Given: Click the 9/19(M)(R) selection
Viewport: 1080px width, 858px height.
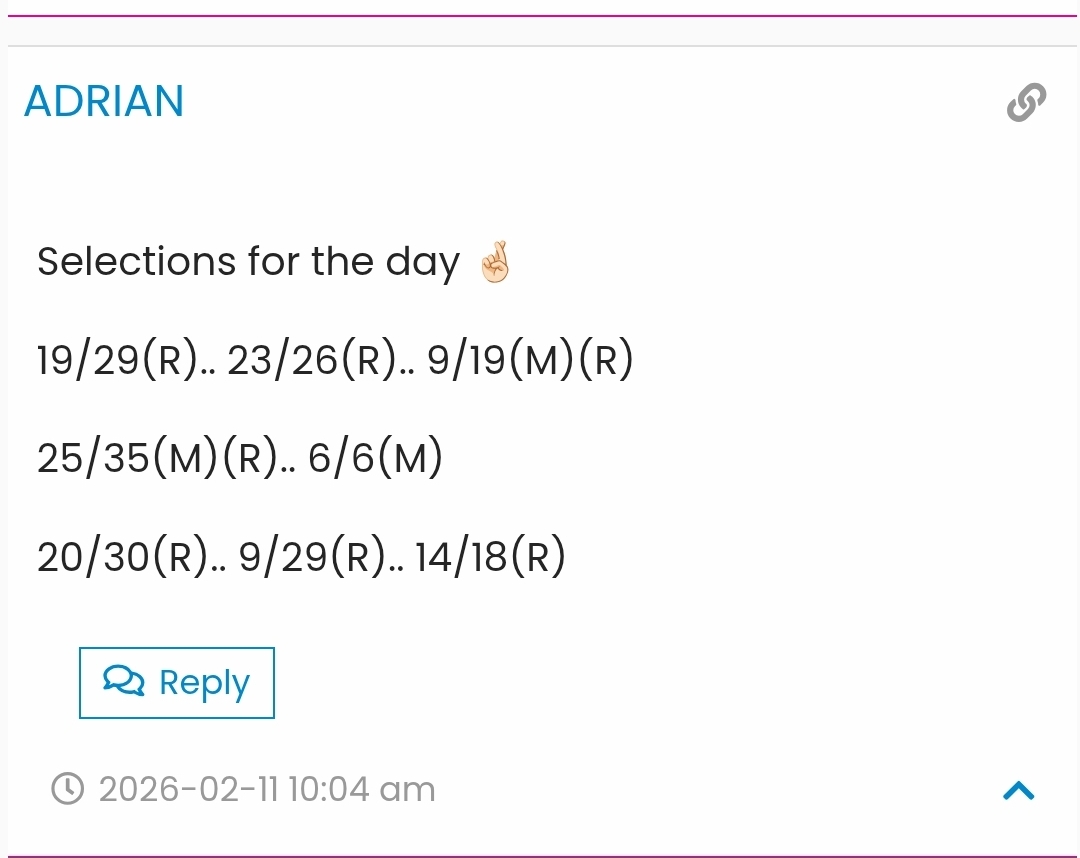Looking at the screenshot, I should 531,360.
